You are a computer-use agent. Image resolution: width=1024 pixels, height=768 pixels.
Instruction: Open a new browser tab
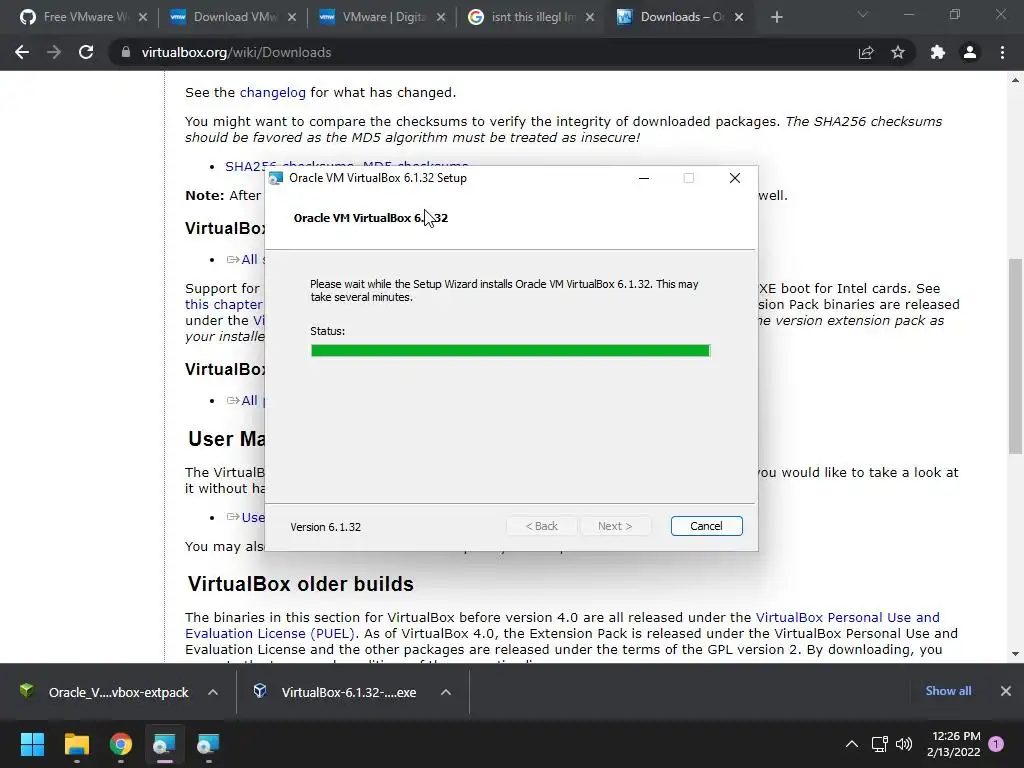click(776, 17)
